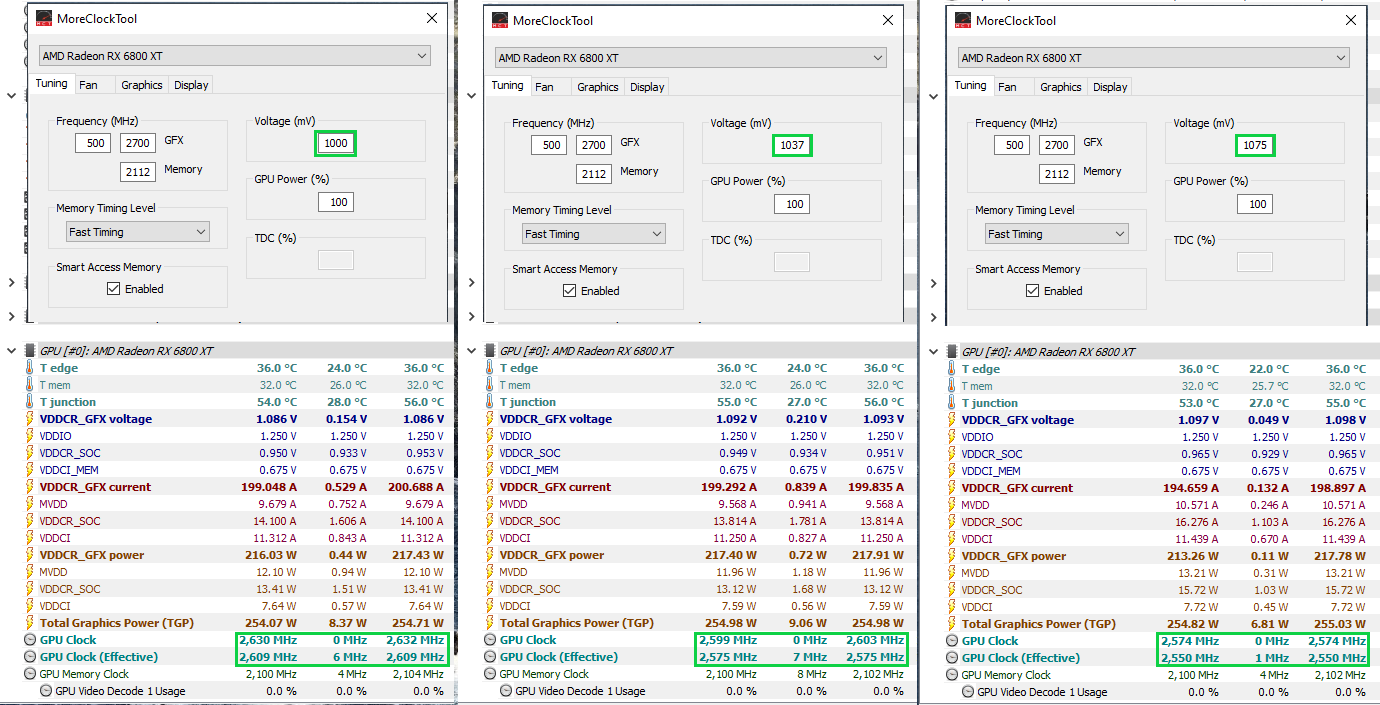Open Graphics tab in 1075 mV window
This screenshot has height=705, width=1380.
[x=1061, y=87]
